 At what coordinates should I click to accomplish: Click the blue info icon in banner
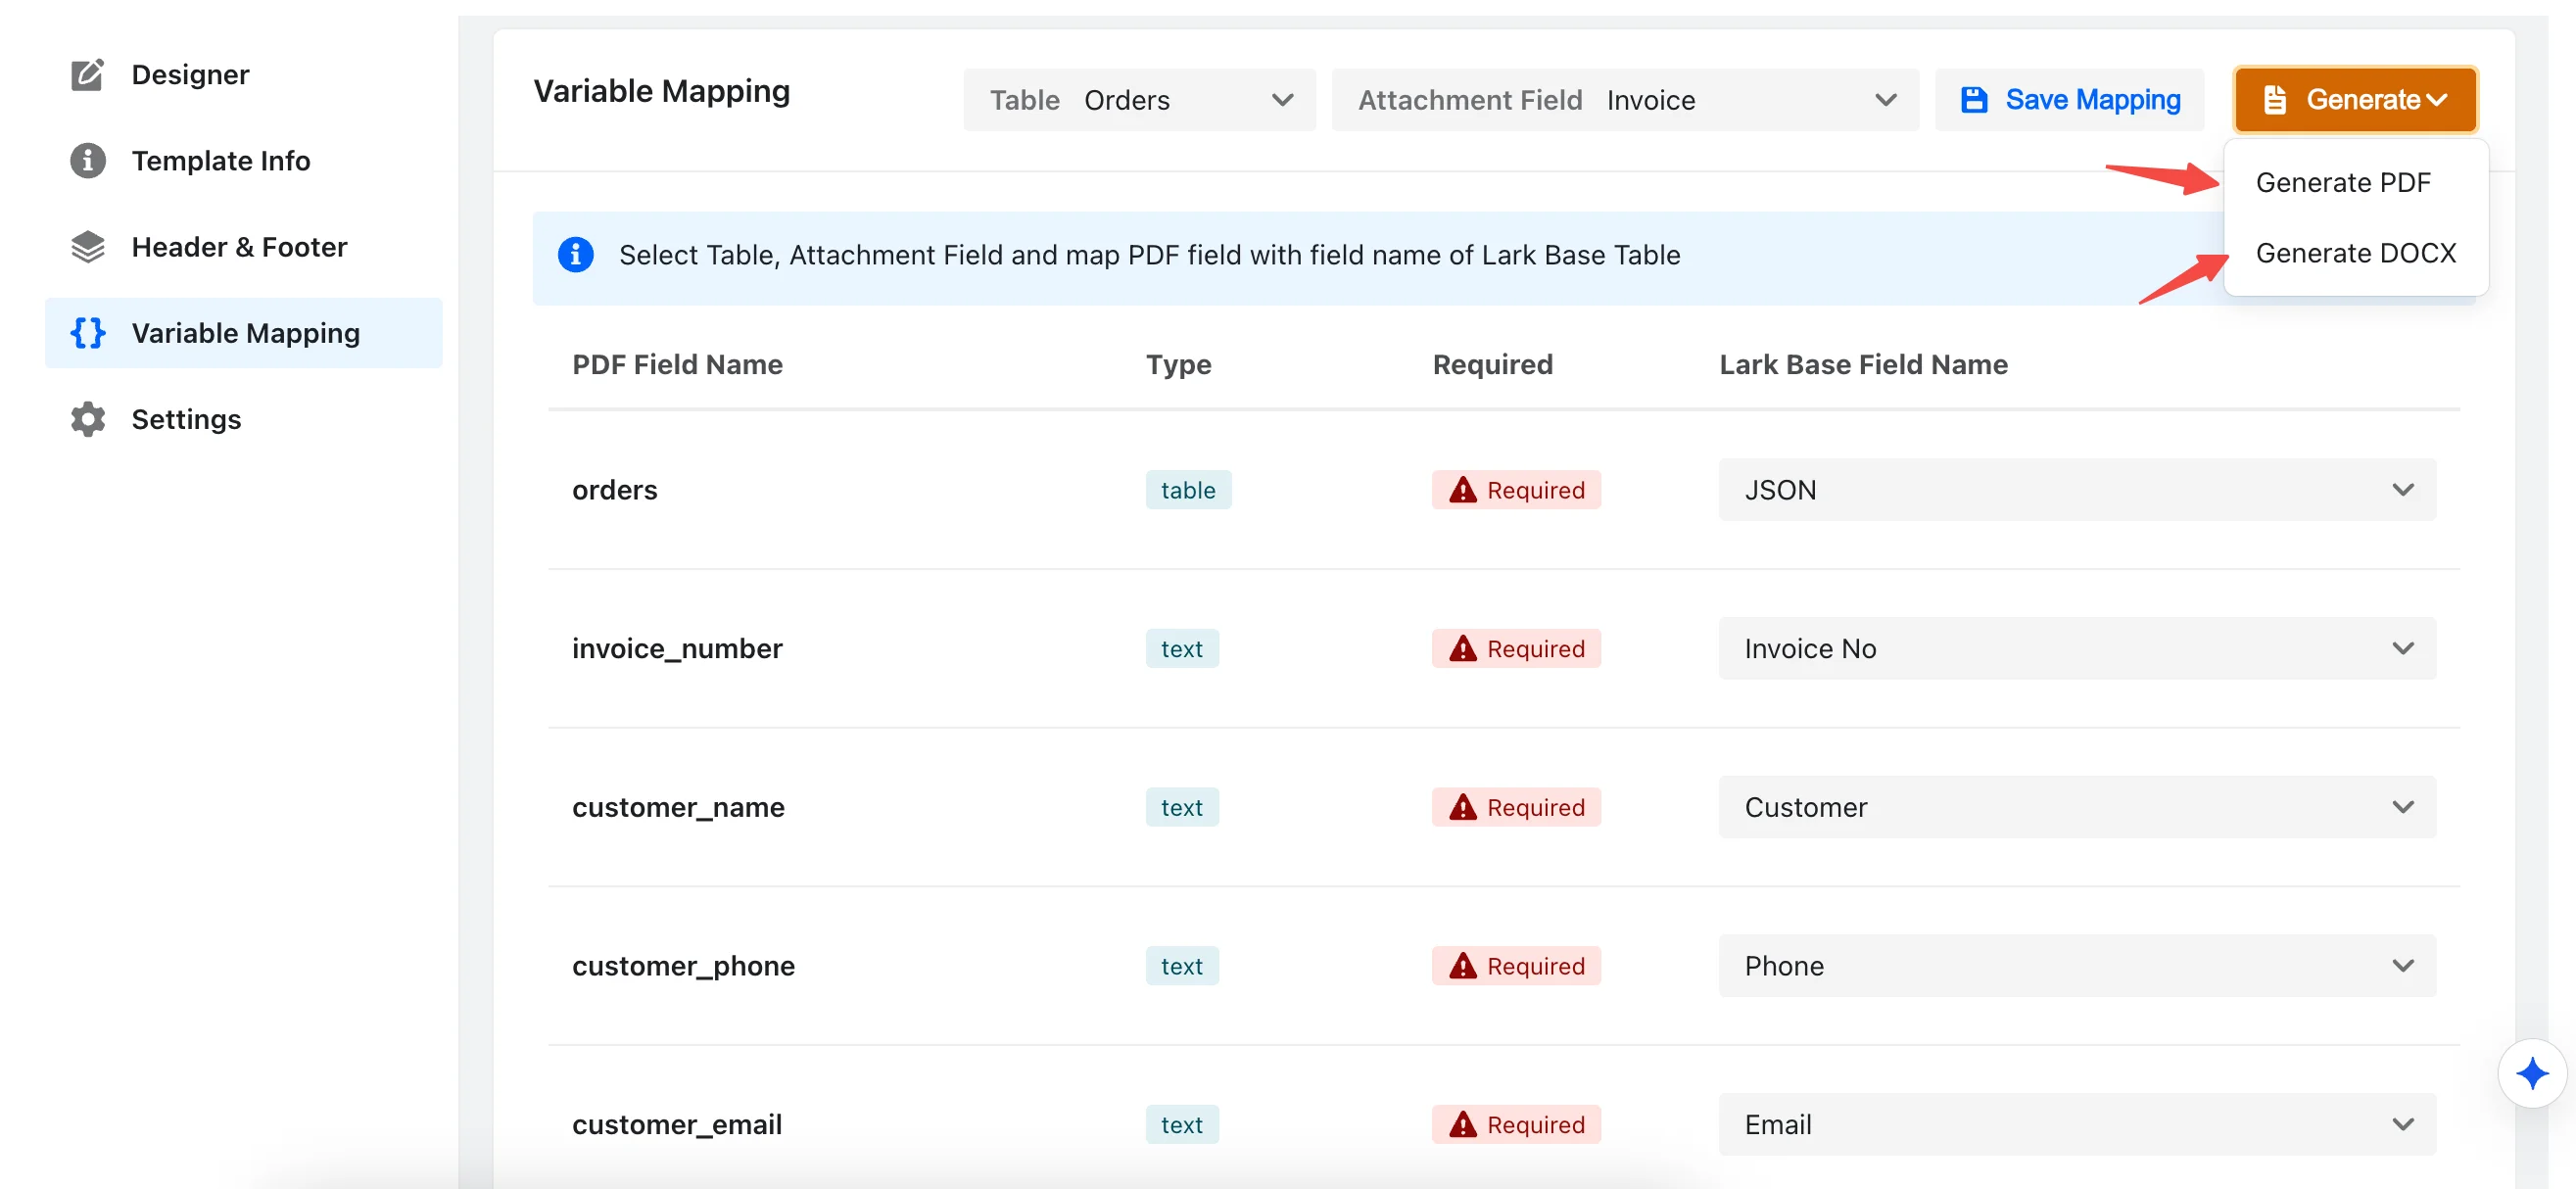tap(575, 255)
